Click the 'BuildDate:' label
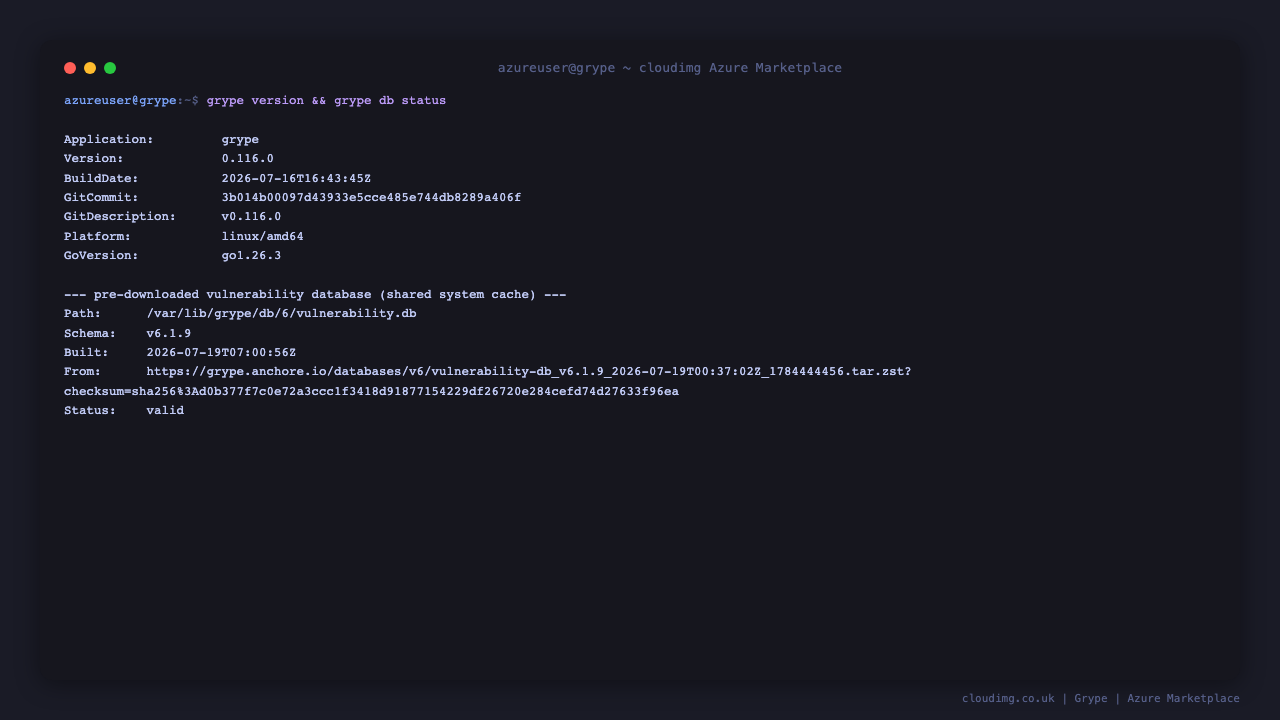This screenshot has width=1280, height=720. (x=101, y=179)
